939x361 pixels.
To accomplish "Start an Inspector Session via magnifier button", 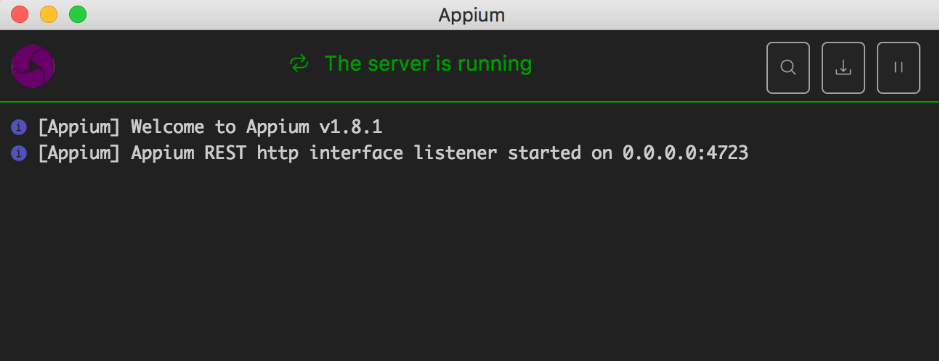I will tap(788, 68).
